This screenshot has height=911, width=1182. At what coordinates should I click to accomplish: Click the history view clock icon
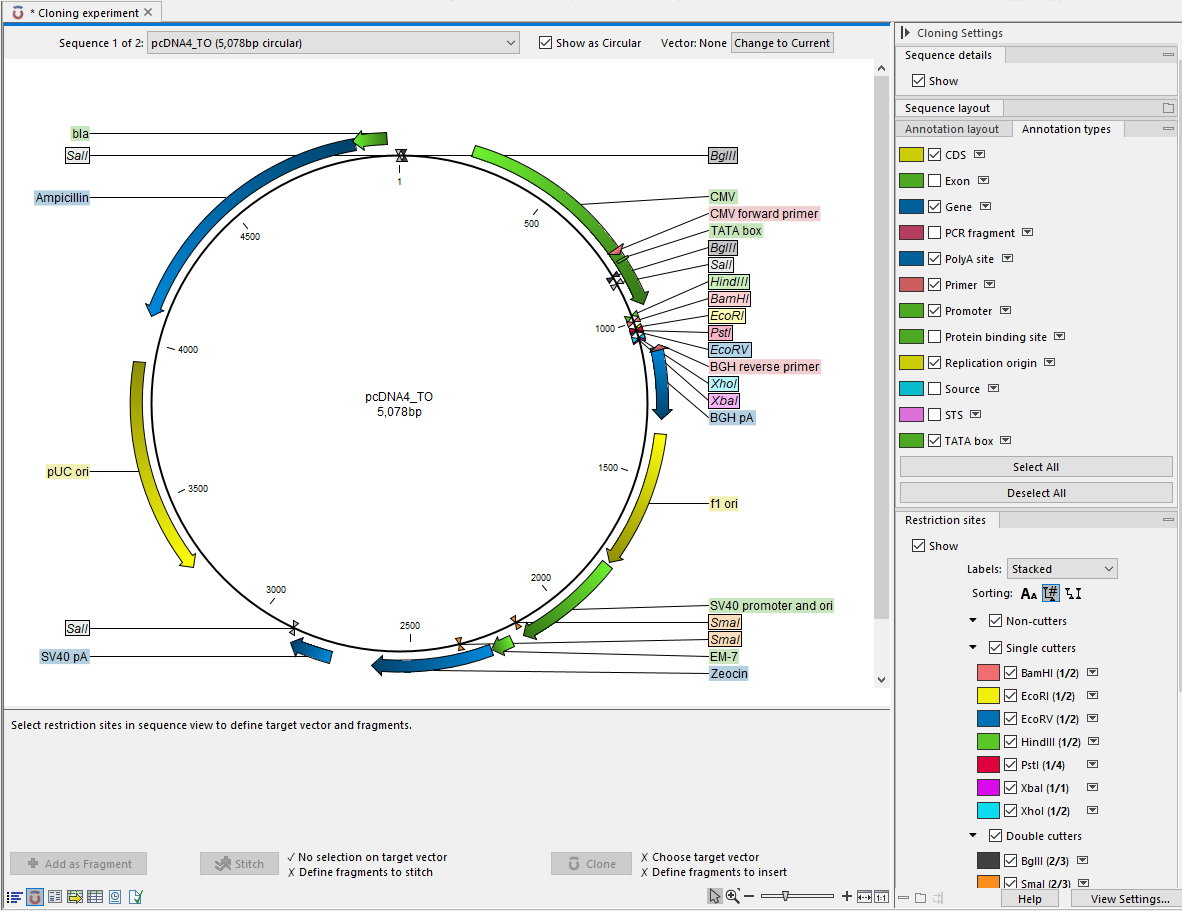(x=115, y=897)
